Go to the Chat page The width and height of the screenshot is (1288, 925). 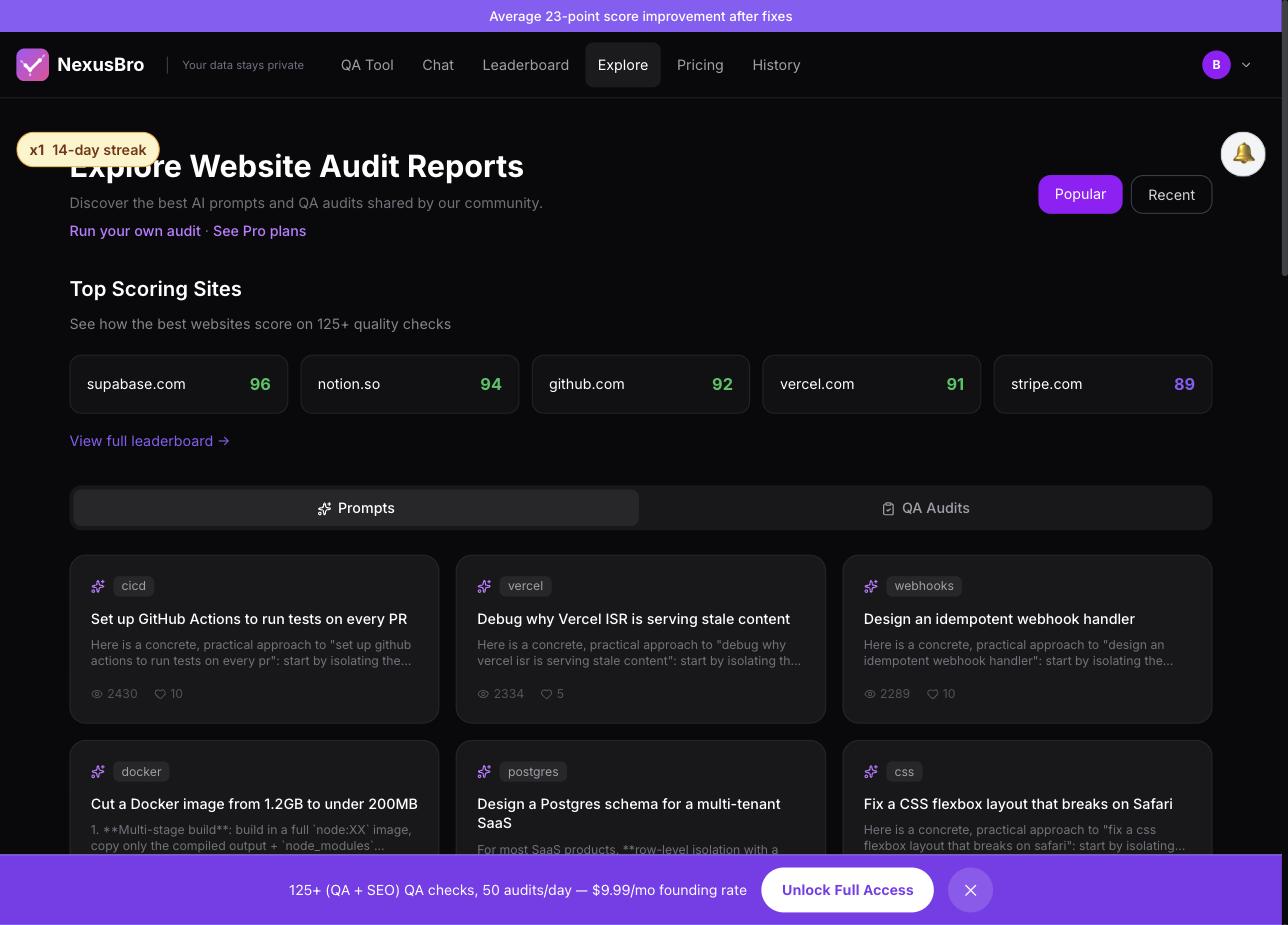438,65
